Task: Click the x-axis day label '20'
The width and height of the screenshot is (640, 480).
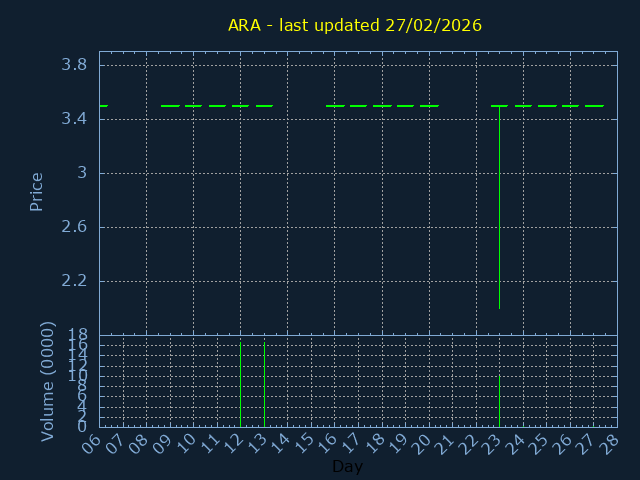Action: coord(422,442)
